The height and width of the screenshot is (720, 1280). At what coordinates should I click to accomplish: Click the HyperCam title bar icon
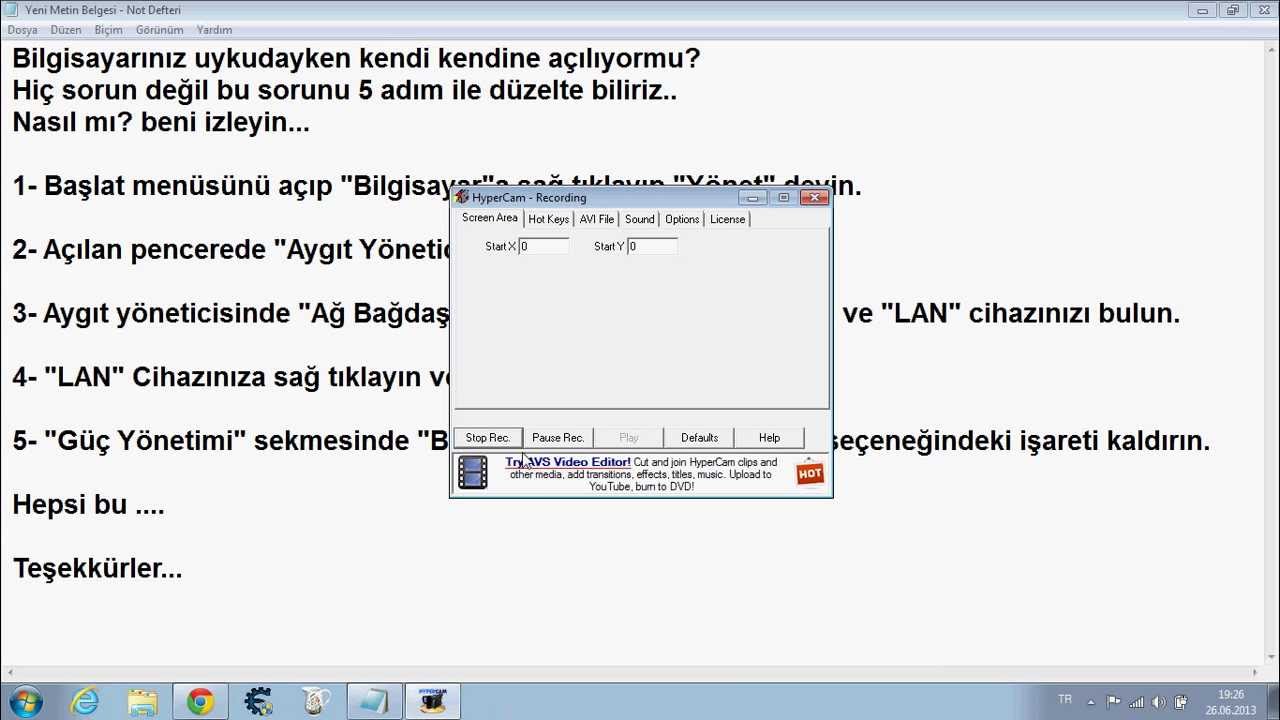pyautogui.click(x=461, y=197)
